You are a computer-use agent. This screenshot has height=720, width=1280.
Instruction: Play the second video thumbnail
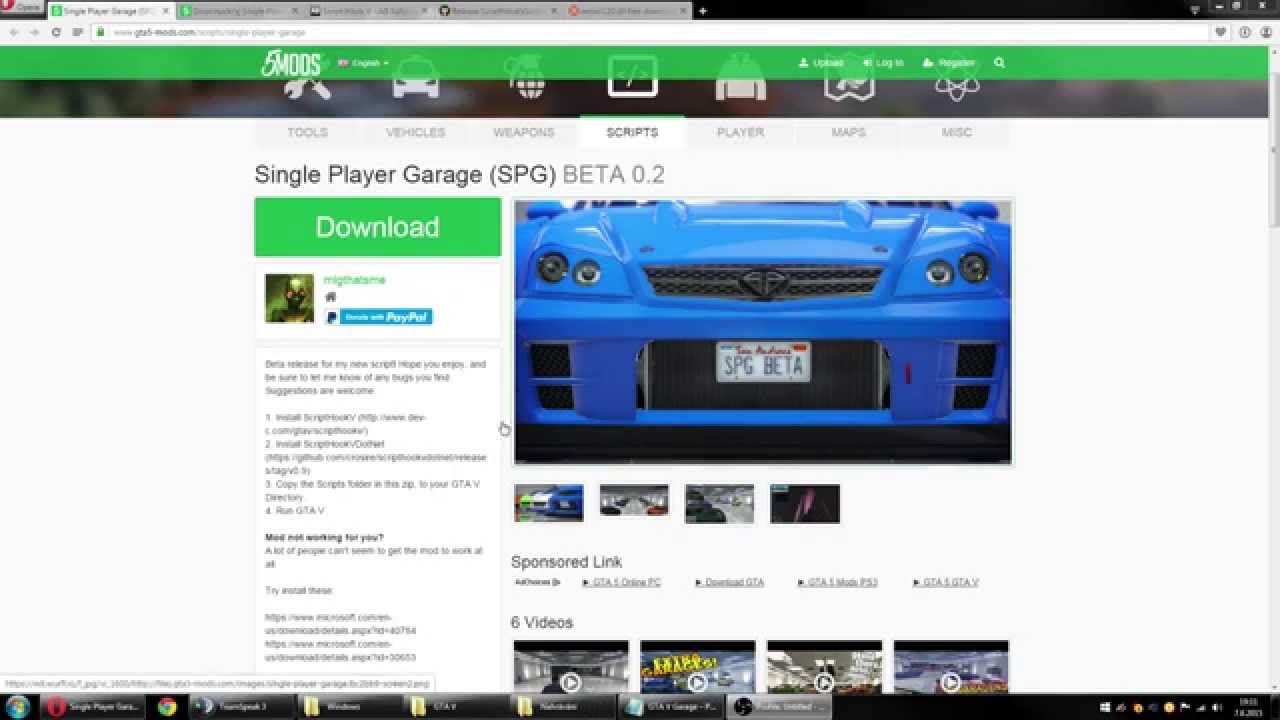[x=697, y=668]
